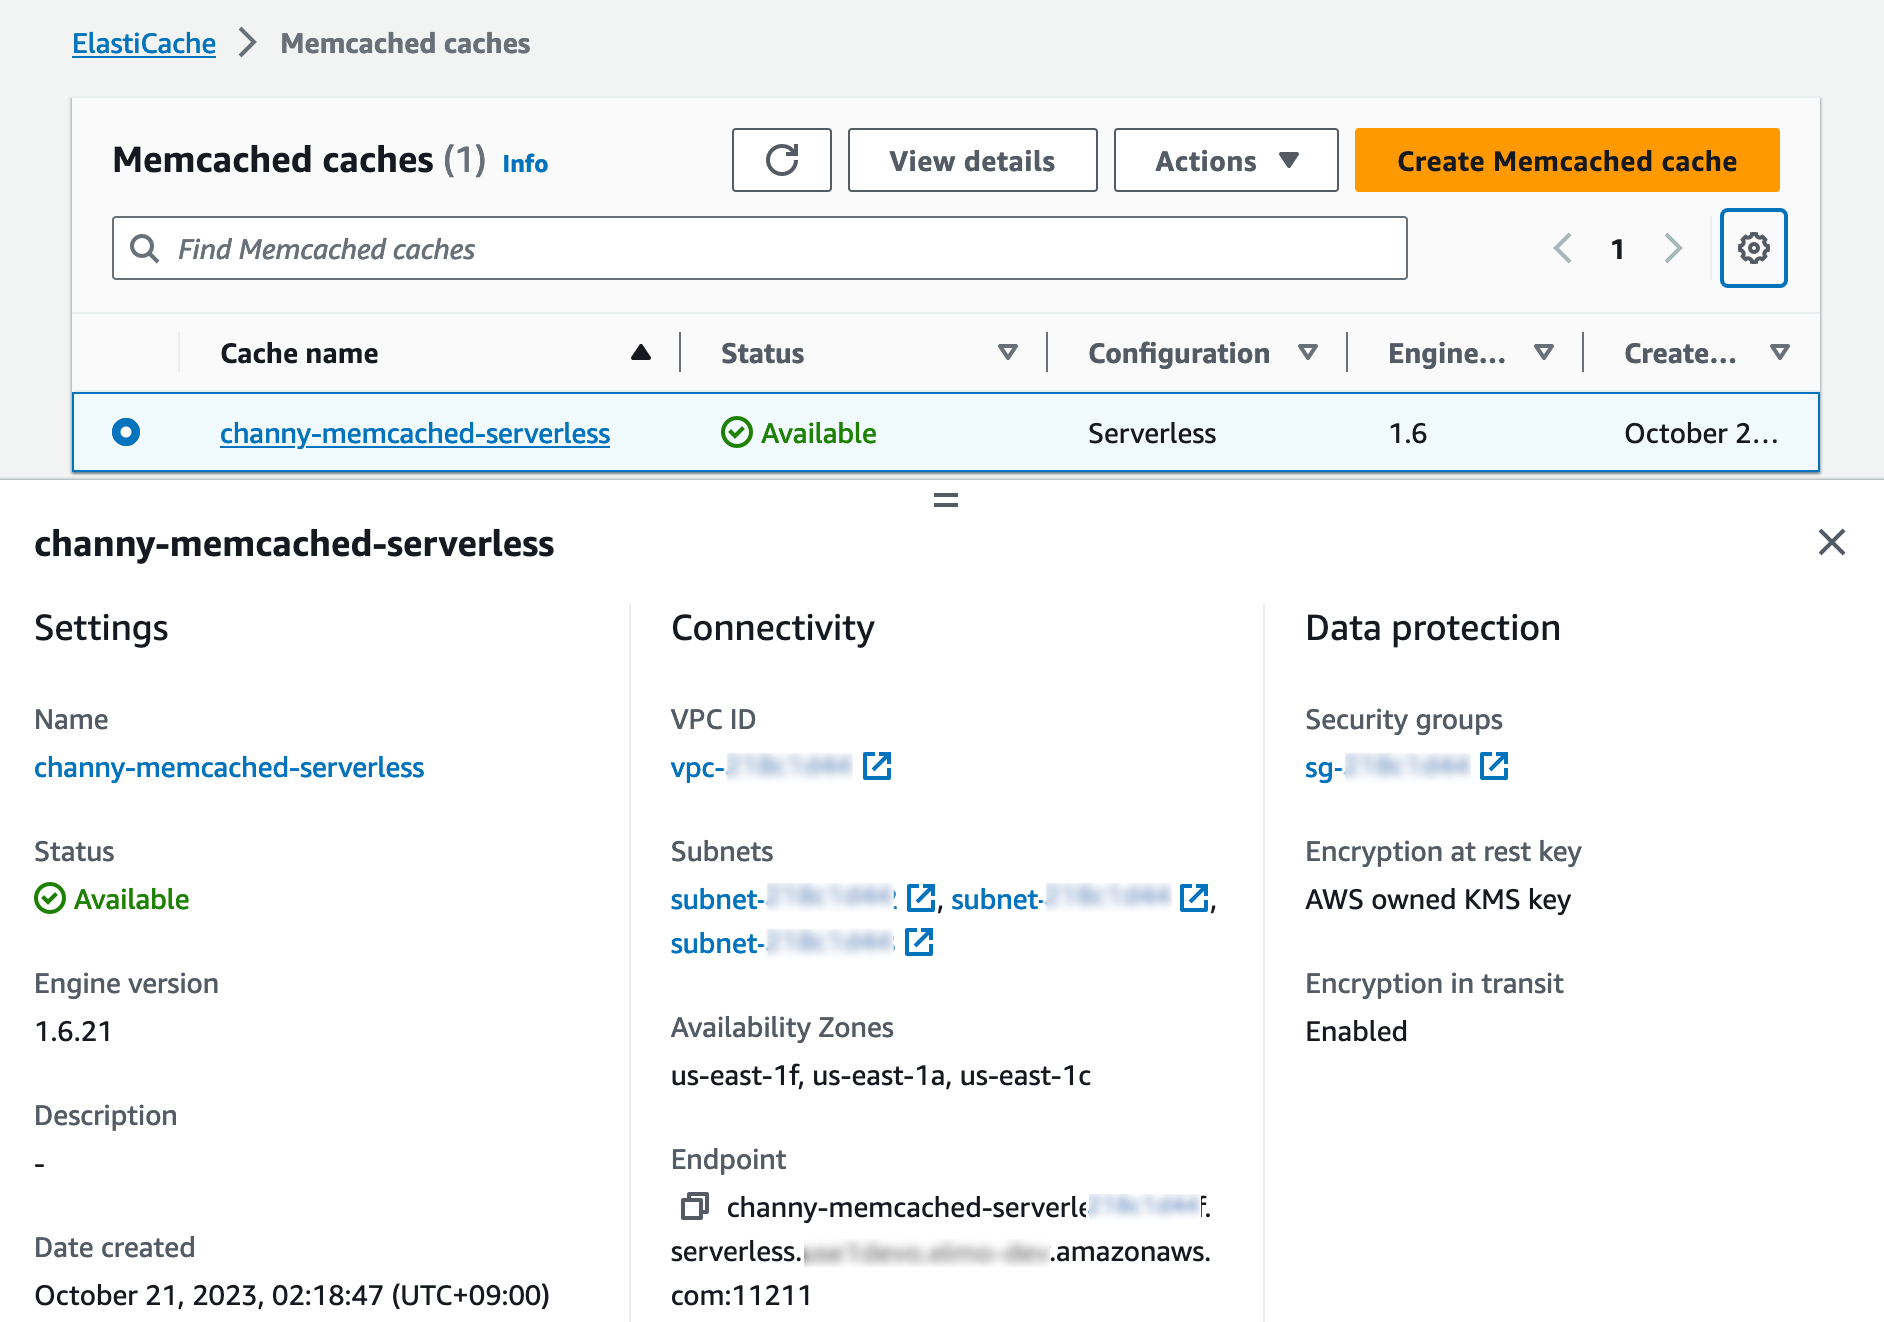Open table preferences gear icon

tap(1753, 248)
